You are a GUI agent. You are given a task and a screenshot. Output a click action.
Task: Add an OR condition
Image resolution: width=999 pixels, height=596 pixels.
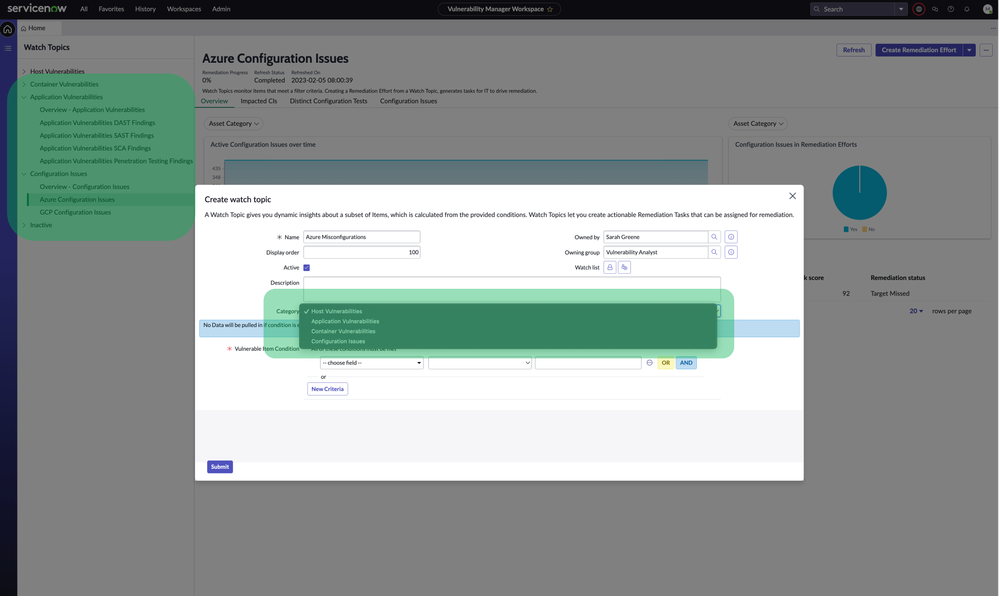[x=665, y=363]
